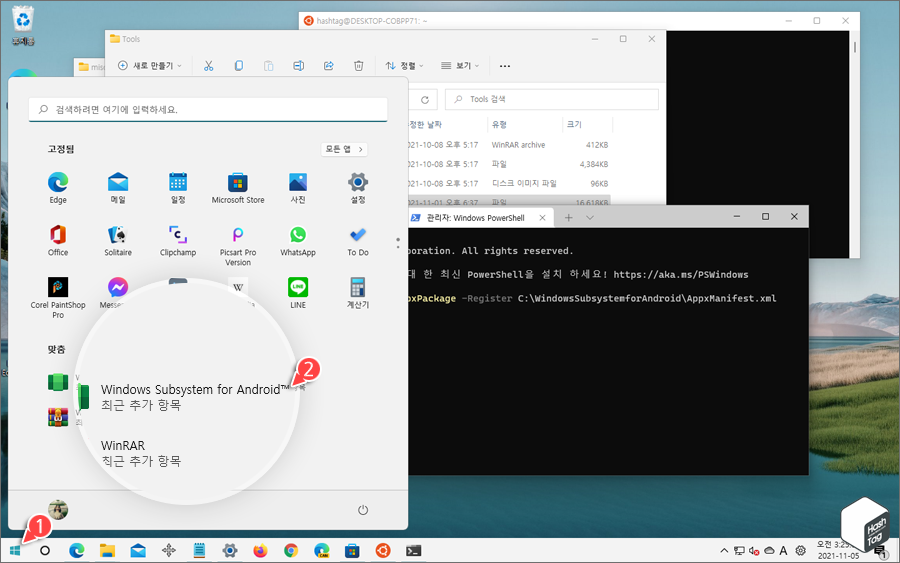The height and width of the screenshot is (563, 900).
Task: Select the Windows PowerShell admin tab
Action: 476,218
